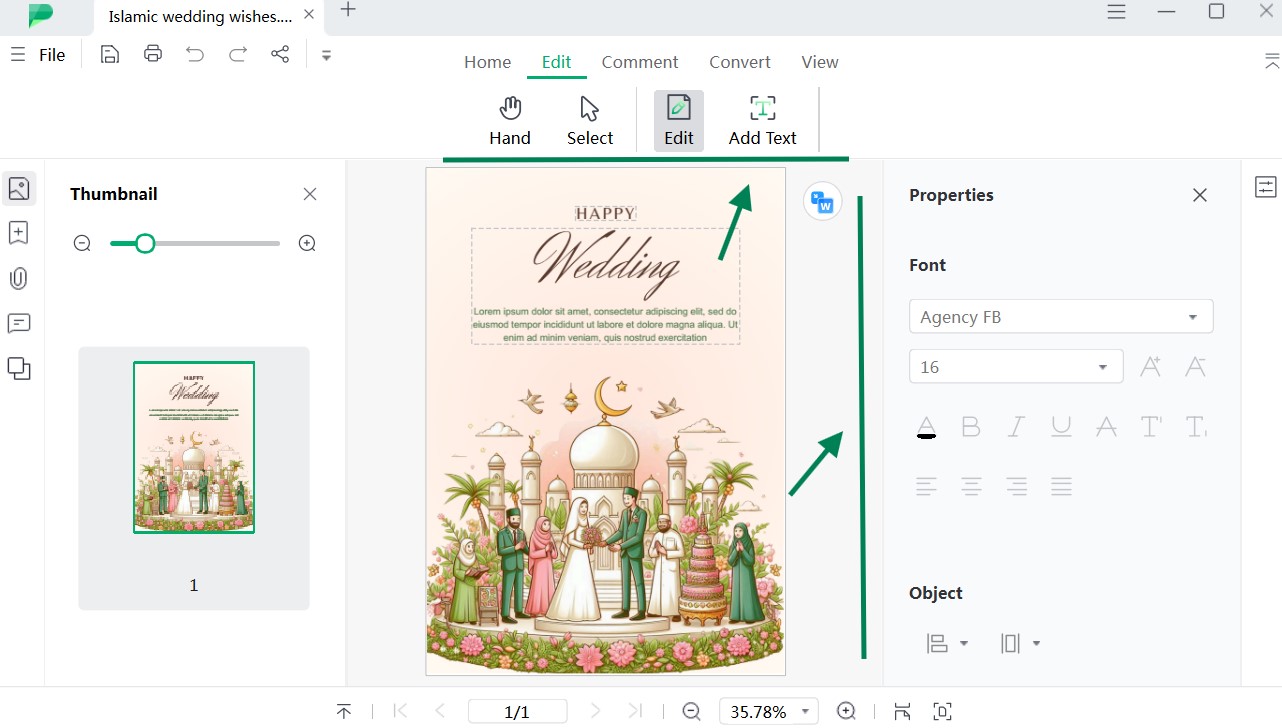This screenshot has height=728, width=1282.
Task: Open a new tab with plus
Action: [x=348, y=10]
